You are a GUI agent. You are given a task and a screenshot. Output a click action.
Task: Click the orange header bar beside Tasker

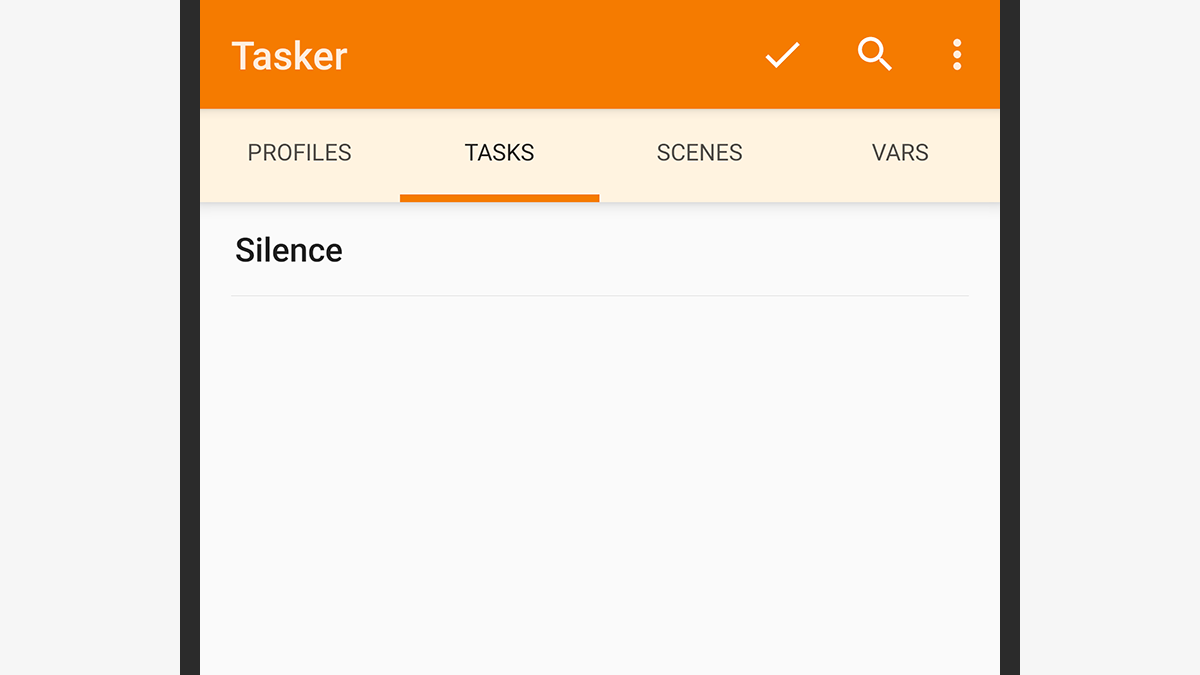coord(550,55)
